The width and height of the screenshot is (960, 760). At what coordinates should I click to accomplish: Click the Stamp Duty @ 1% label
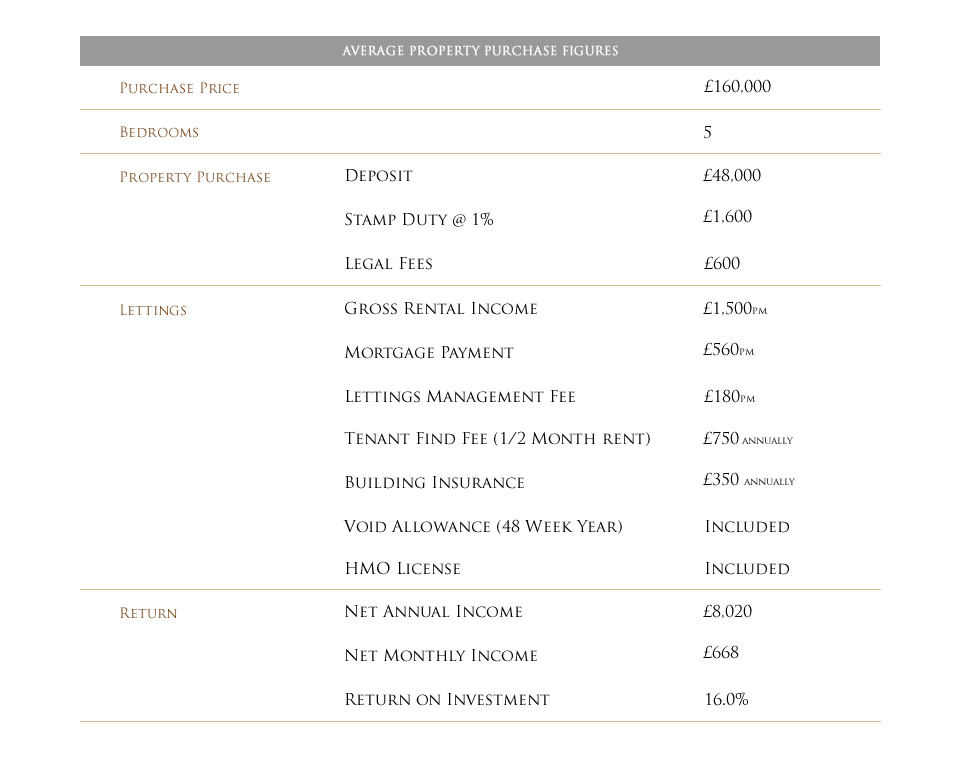419,220
